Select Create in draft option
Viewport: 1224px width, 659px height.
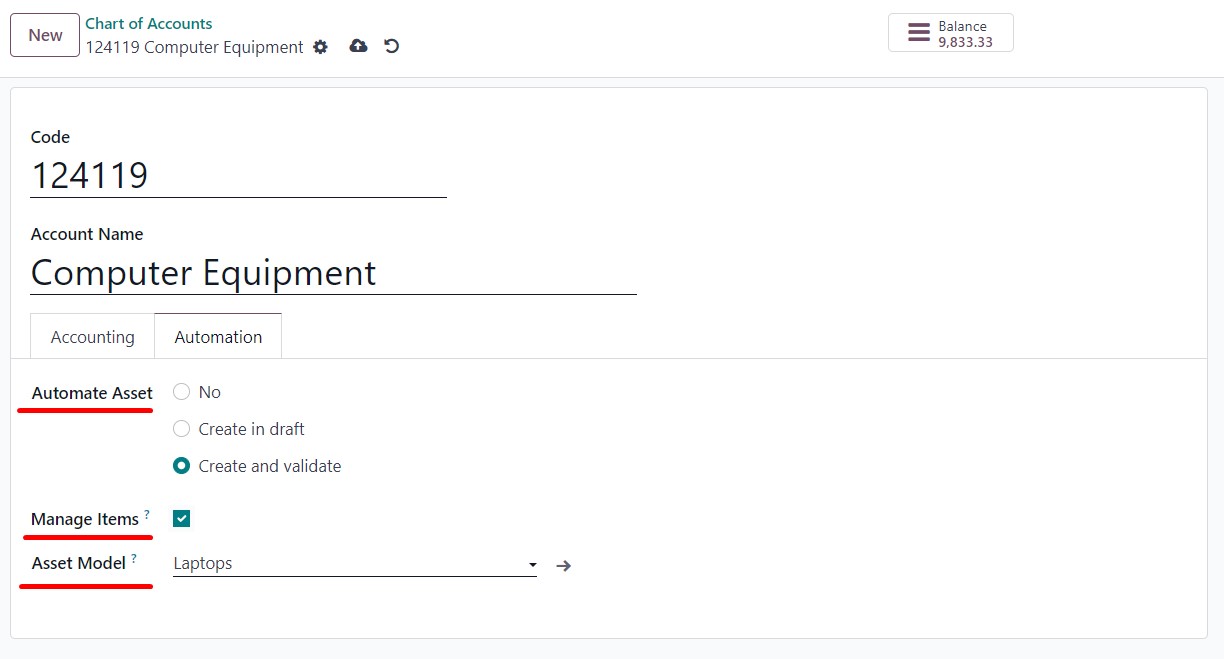point(181,429)
